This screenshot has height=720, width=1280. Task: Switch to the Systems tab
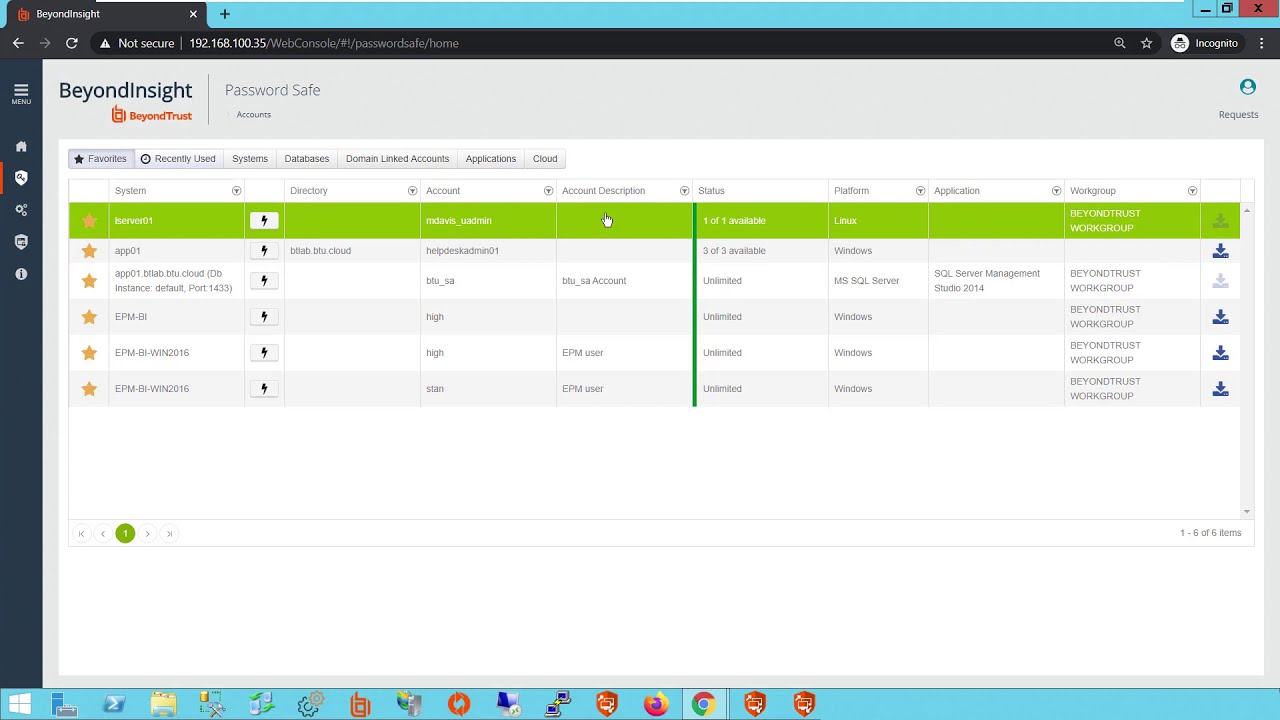point(250,159)
